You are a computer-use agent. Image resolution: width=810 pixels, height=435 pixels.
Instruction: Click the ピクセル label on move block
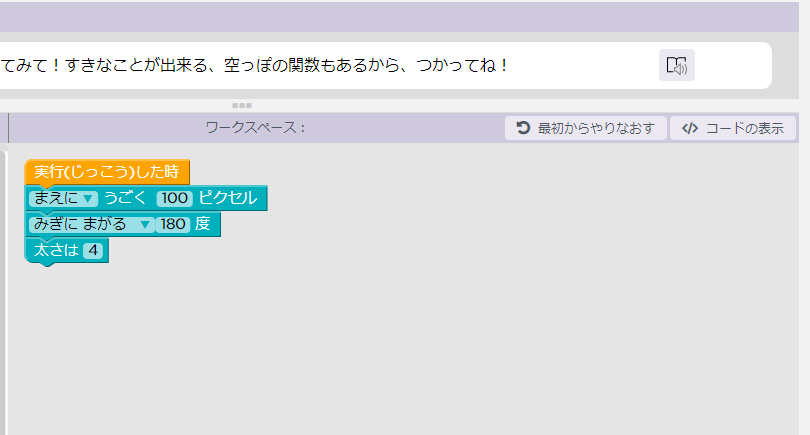227,198
